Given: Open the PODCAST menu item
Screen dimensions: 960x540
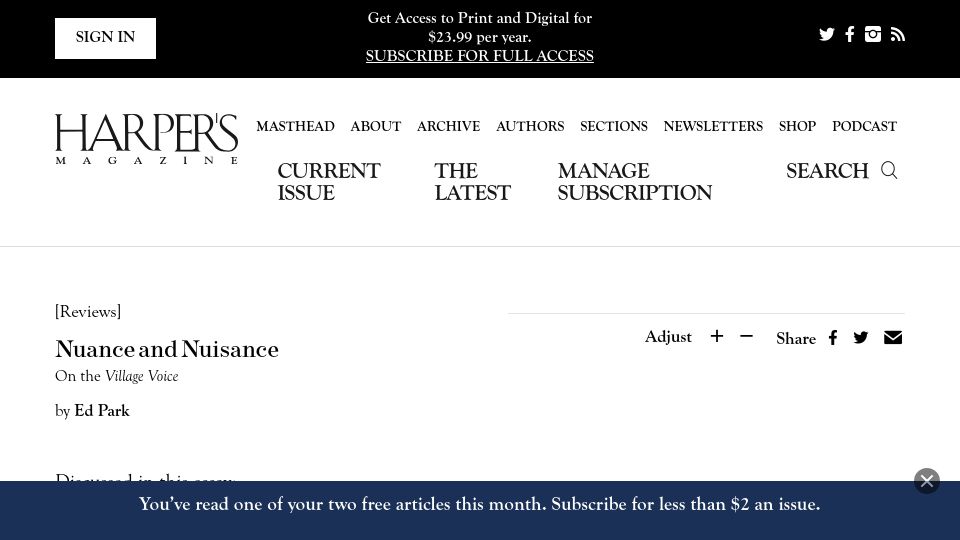Looking at the screenshot, I should click(x=864, y=126).
